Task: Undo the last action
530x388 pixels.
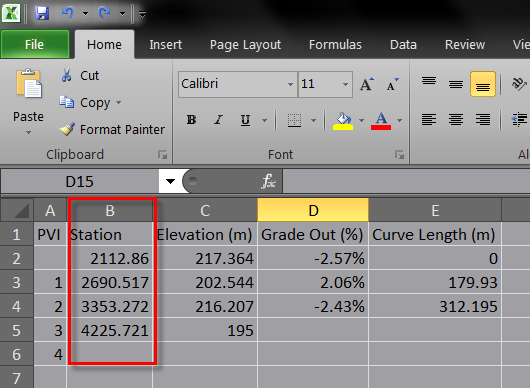Action: (68, 13)
